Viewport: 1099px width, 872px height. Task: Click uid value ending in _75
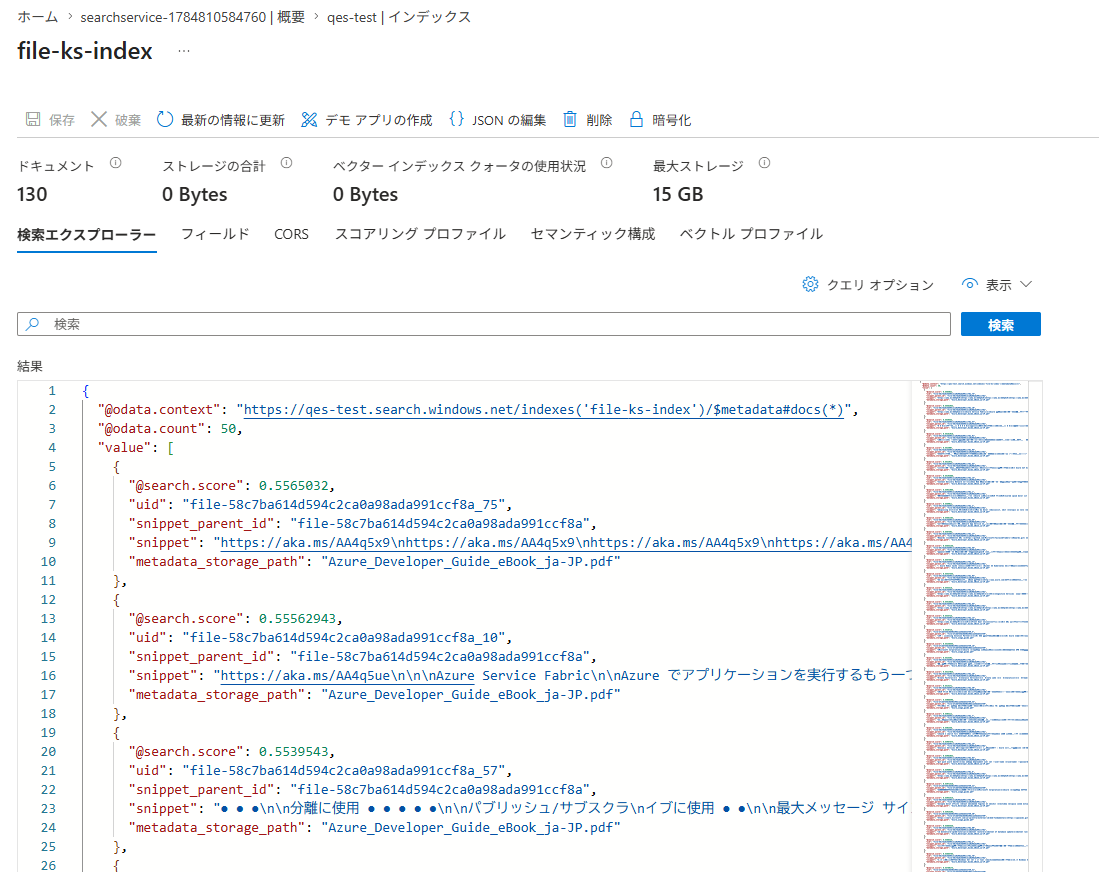tap(344, 505)
